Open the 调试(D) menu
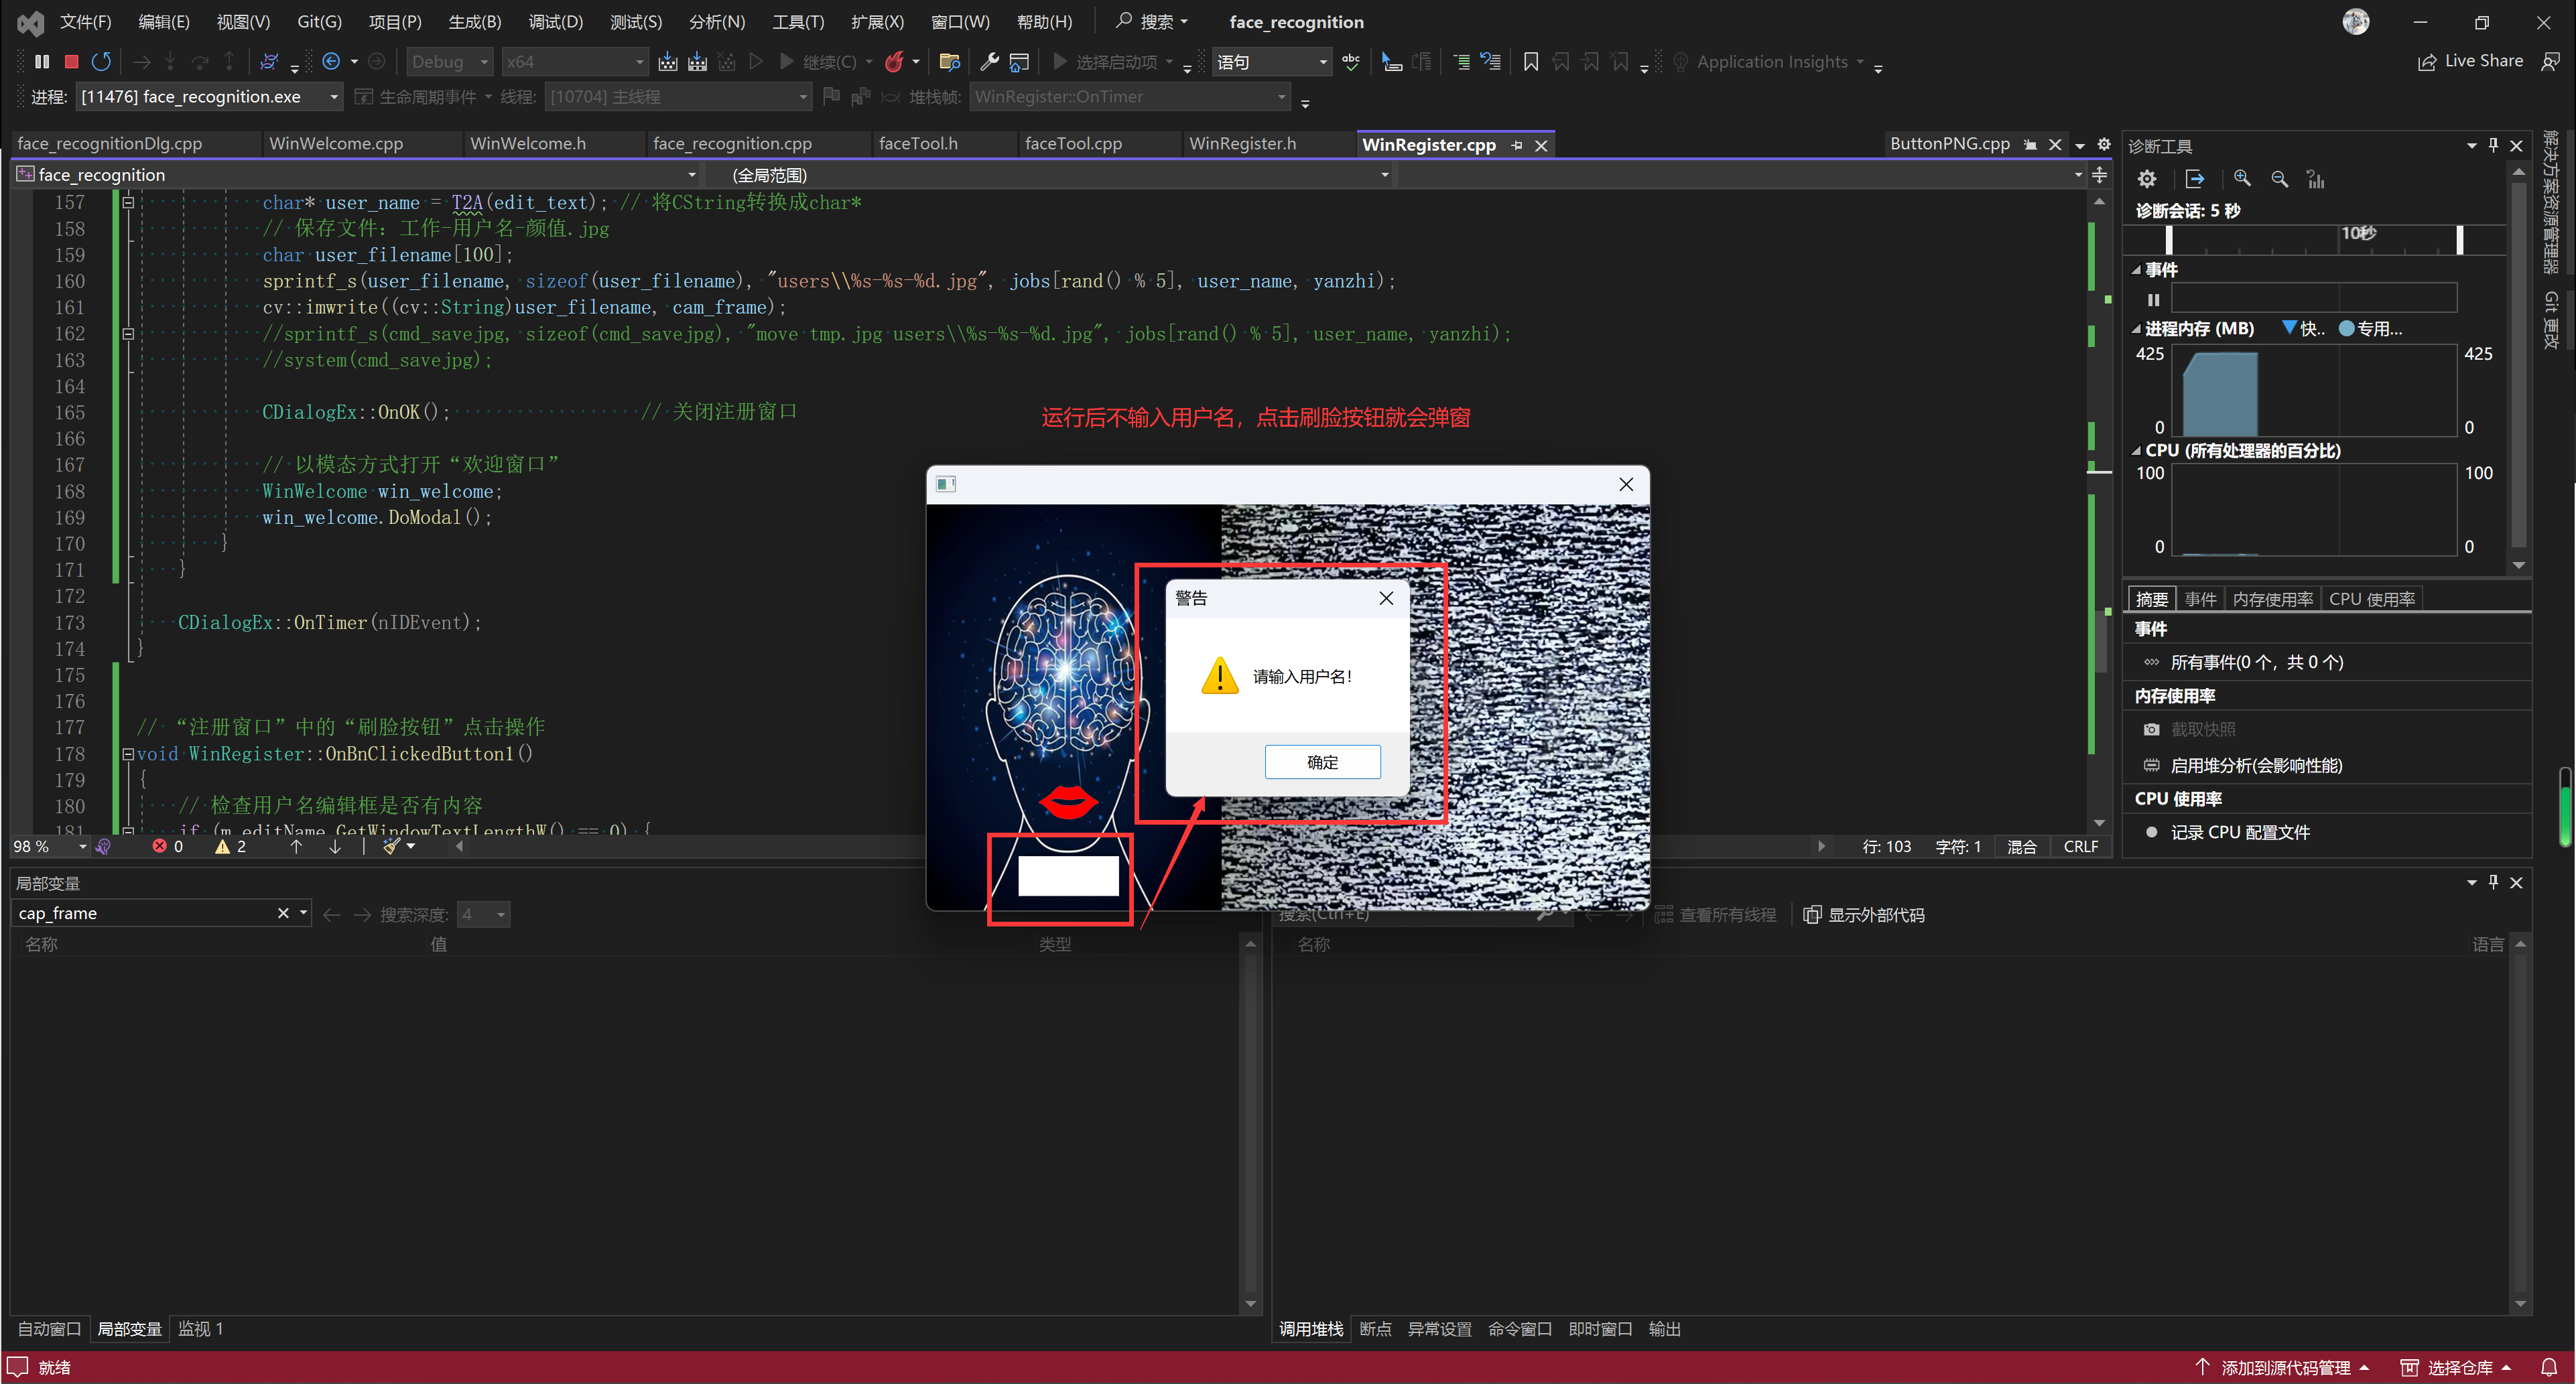Image resolution: width=2576 pixels, height=1384 pixels. [555, 22]
